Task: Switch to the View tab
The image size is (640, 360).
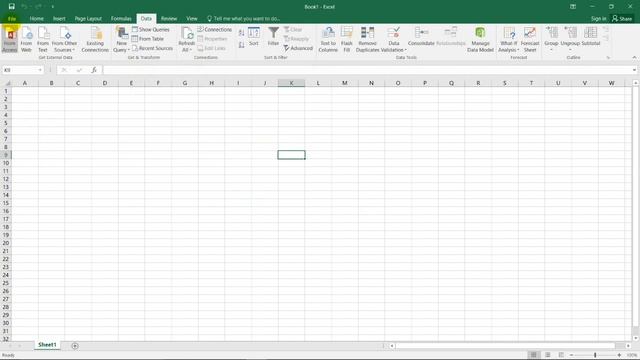Action: 192,19
